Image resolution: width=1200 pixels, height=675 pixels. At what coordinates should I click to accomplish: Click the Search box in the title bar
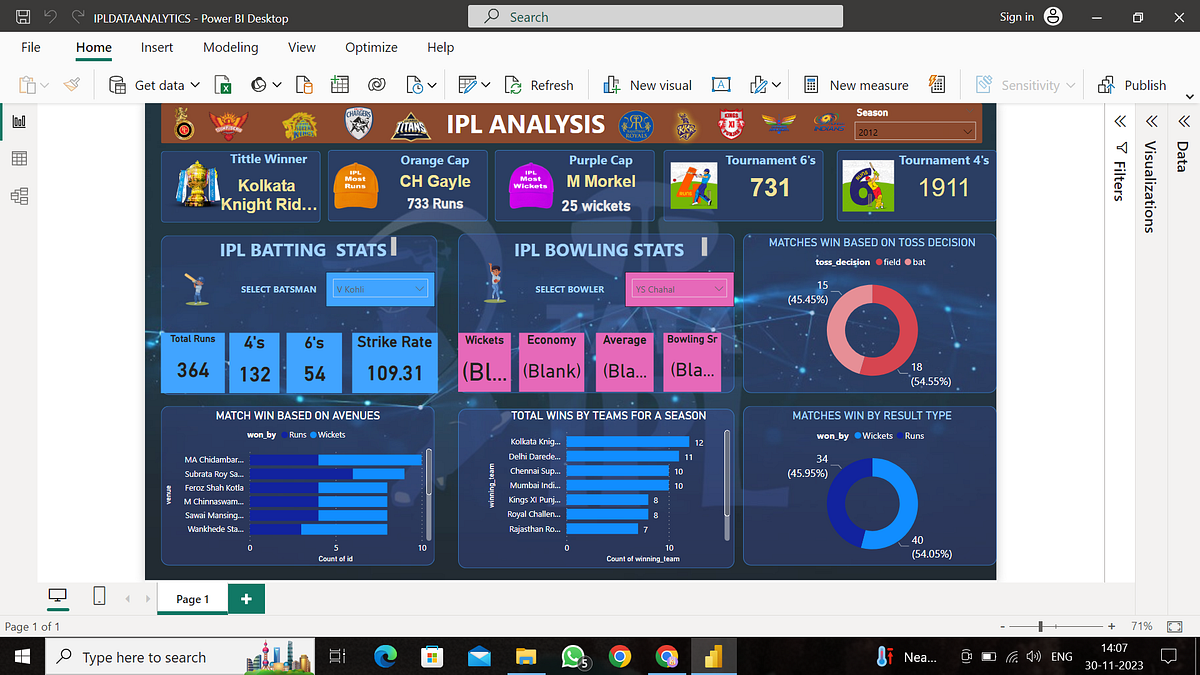point(655,17)
